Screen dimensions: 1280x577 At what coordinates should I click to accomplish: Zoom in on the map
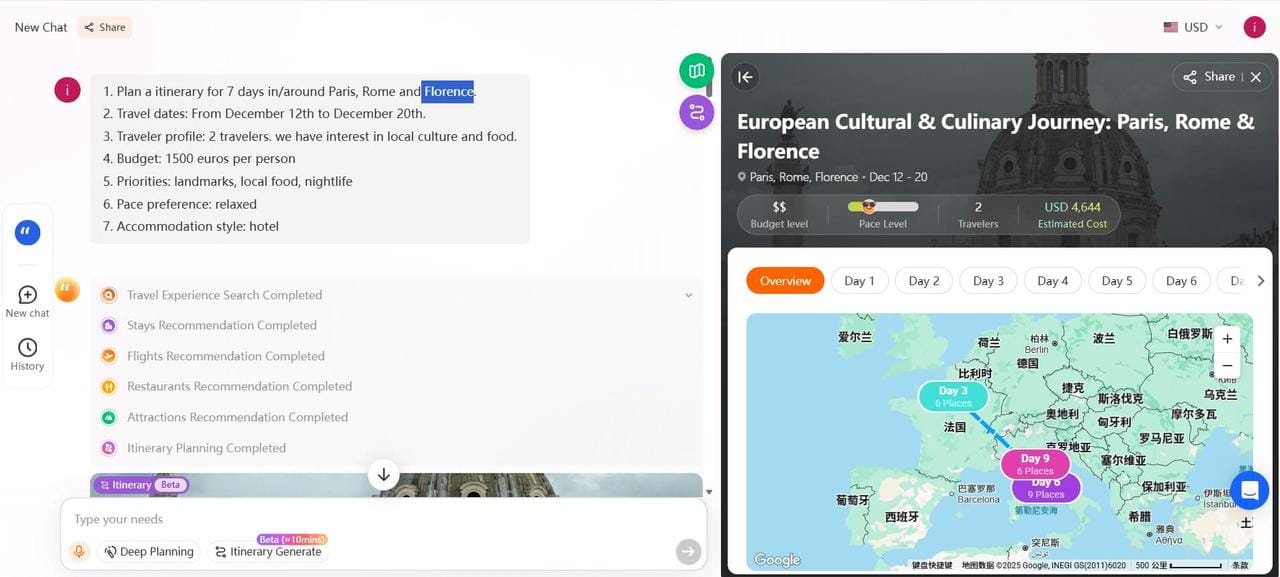tap(1227, 339)
